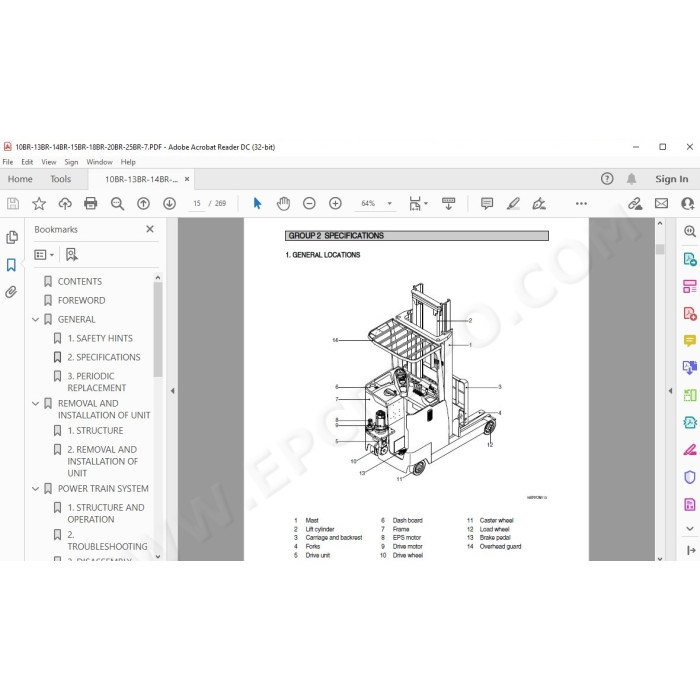Open 1. STRUCTURE bookmark
700x700 pixels.
pos(95,431)
